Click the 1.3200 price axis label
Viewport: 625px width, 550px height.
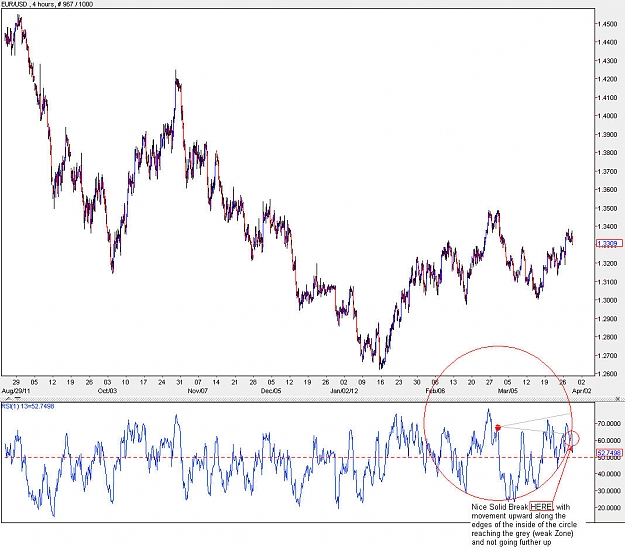pos(608,263)
